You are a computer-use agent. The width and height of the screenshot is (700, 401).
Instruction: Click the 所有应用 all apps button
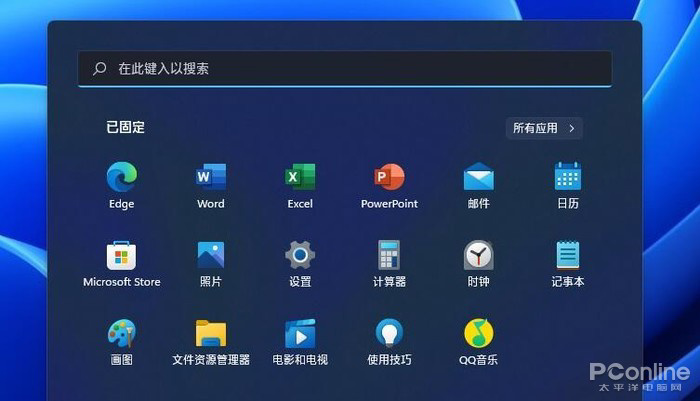[544, 128]
